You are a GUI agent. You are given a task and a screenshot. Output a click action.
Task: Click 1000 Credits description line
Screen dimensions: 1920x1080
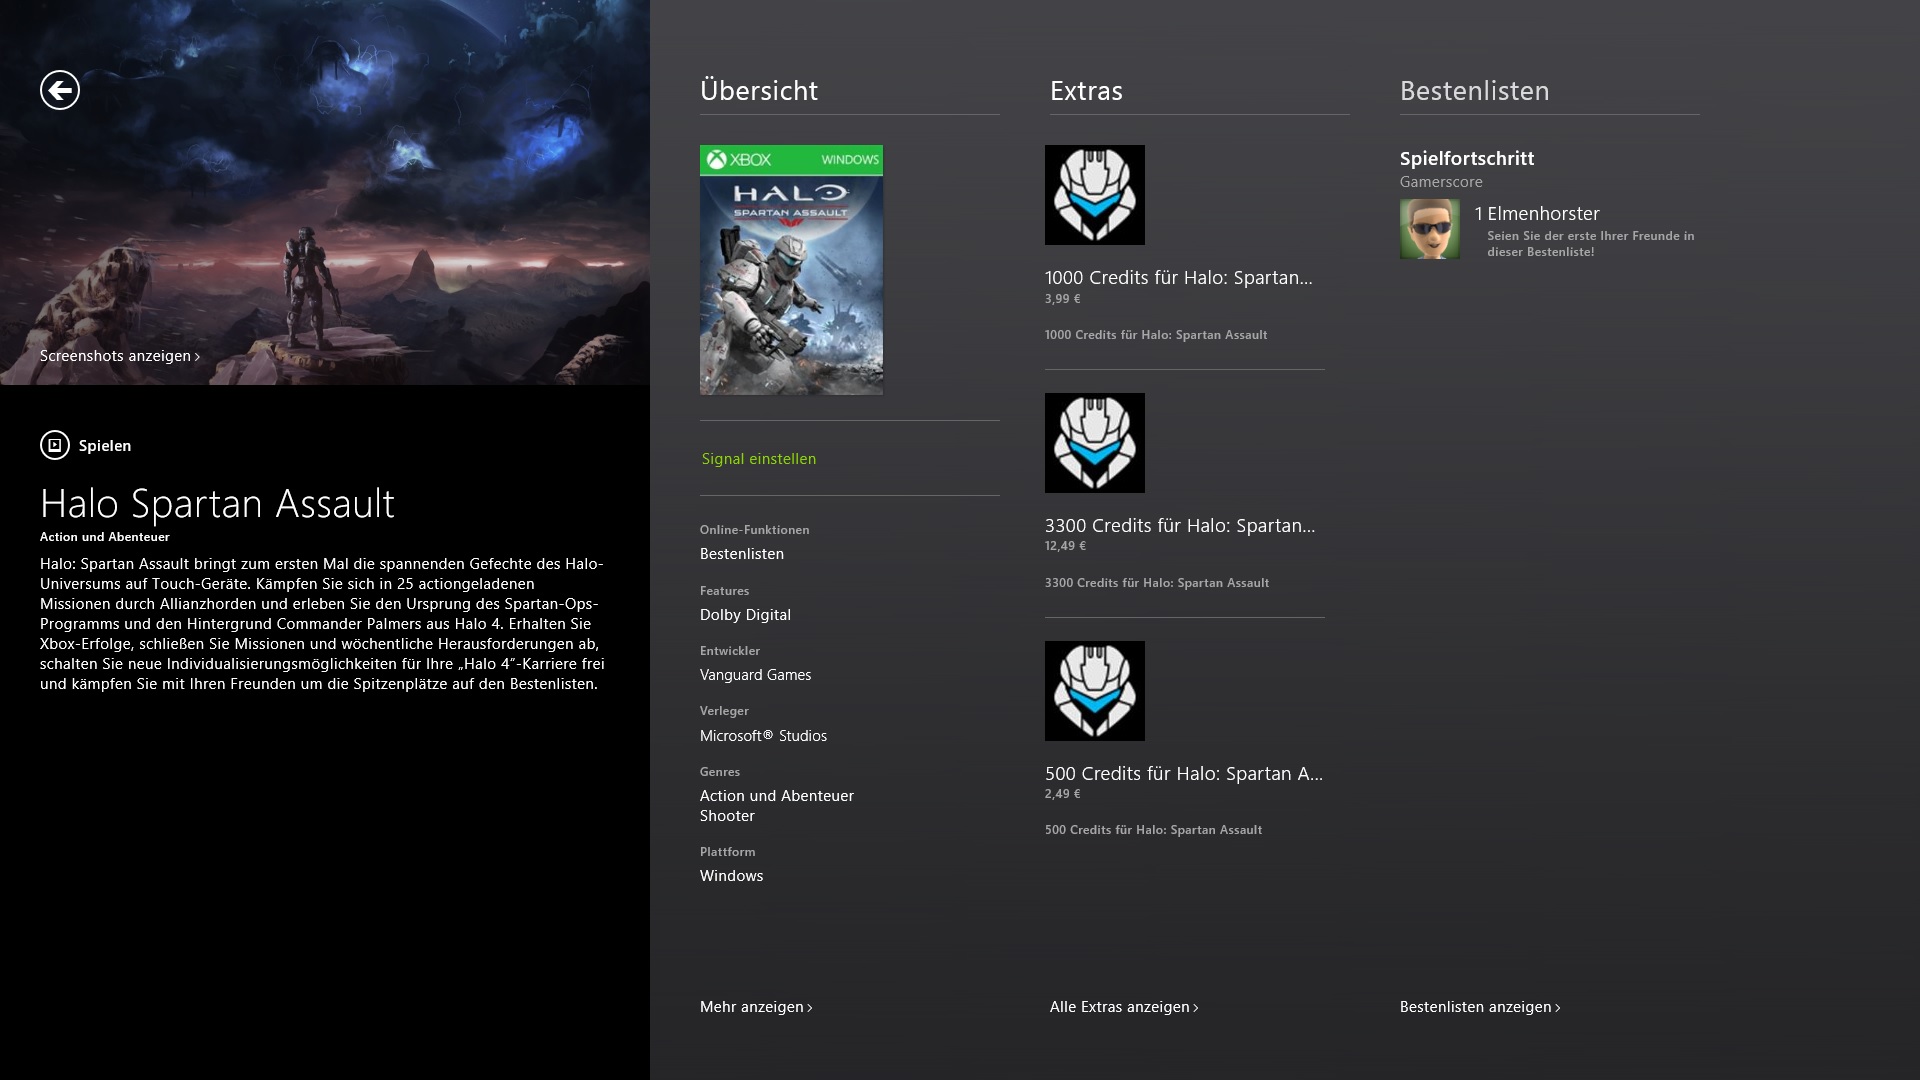click(x=1156, y=335)
